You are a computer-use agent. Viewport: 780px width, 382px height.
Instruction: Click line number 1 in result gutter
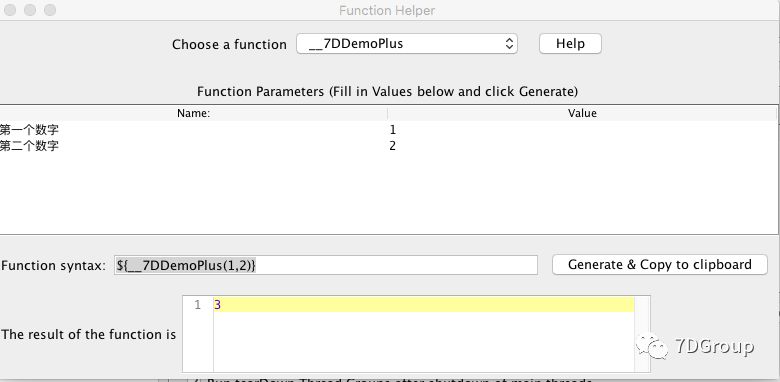198,305
